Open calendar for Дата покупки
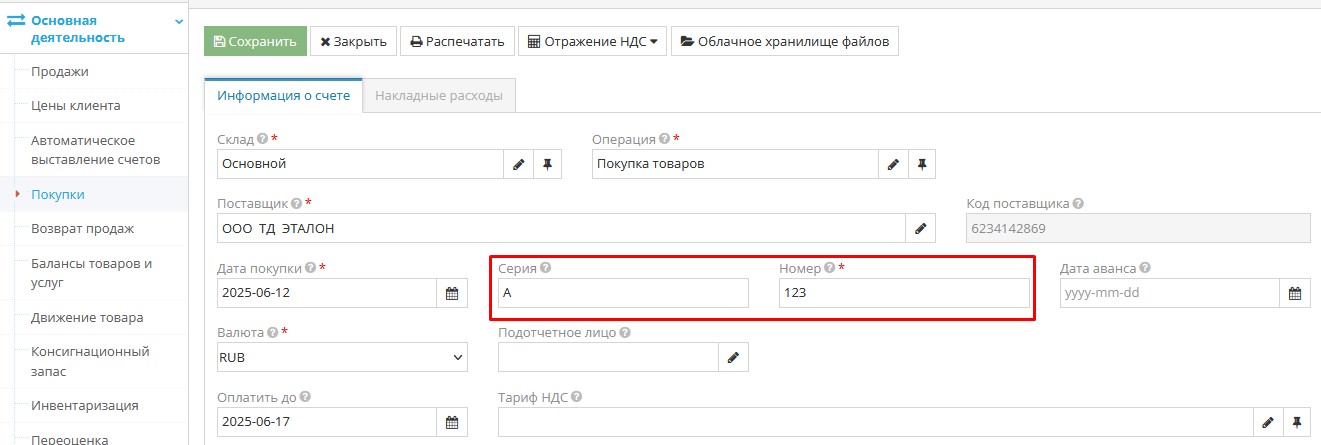This screenshot has width=1321, height=445. click(x=451, y=293)
